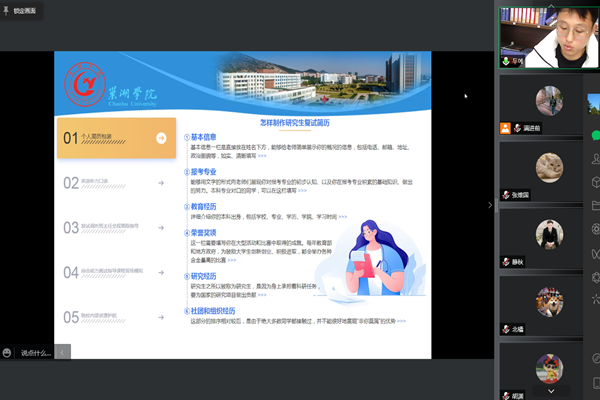Click the 教育经历 heading link
Screen dimensions: 600x400
pyautogui.click(x=203, y=206)
